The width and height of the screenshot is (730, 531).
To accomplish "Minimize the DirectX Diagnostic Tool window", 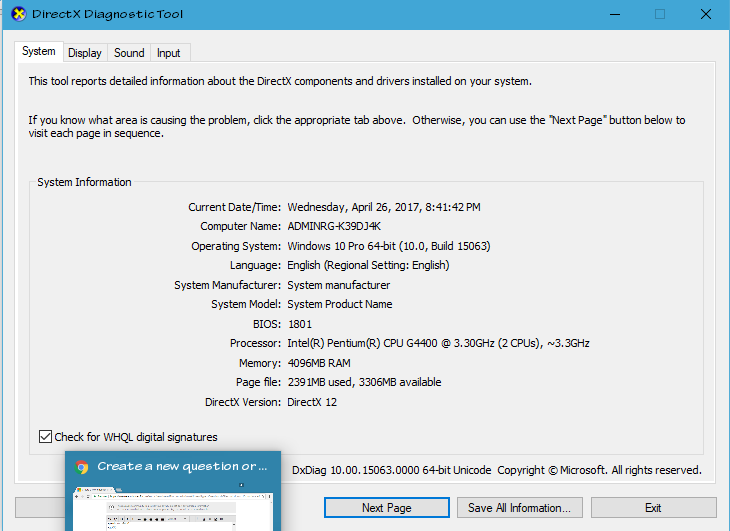I will (615, 14).
